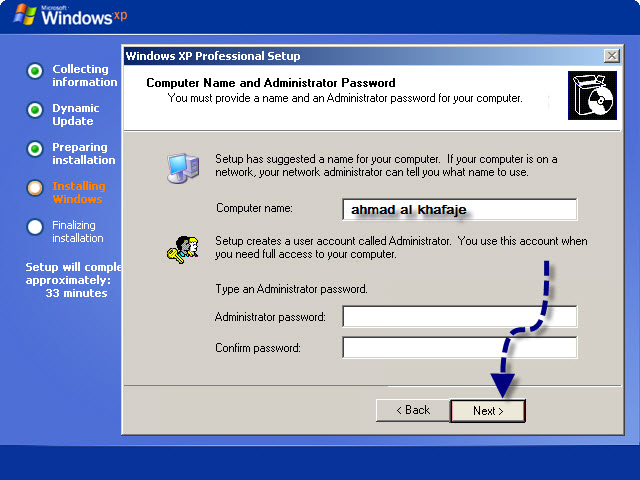
Task: Select the Collecting information step indicator
Action: 35,71
